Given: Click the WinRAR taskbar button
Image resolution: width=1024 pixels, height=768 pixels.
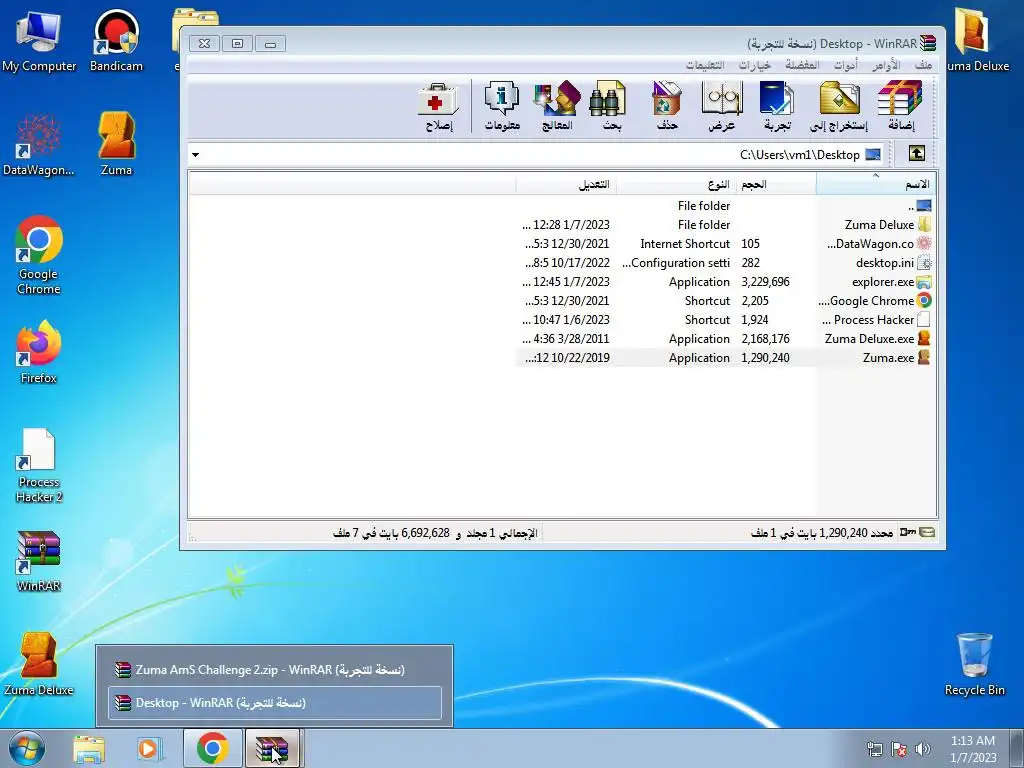Looking at the screenshot, I should (x=272, y=748).
